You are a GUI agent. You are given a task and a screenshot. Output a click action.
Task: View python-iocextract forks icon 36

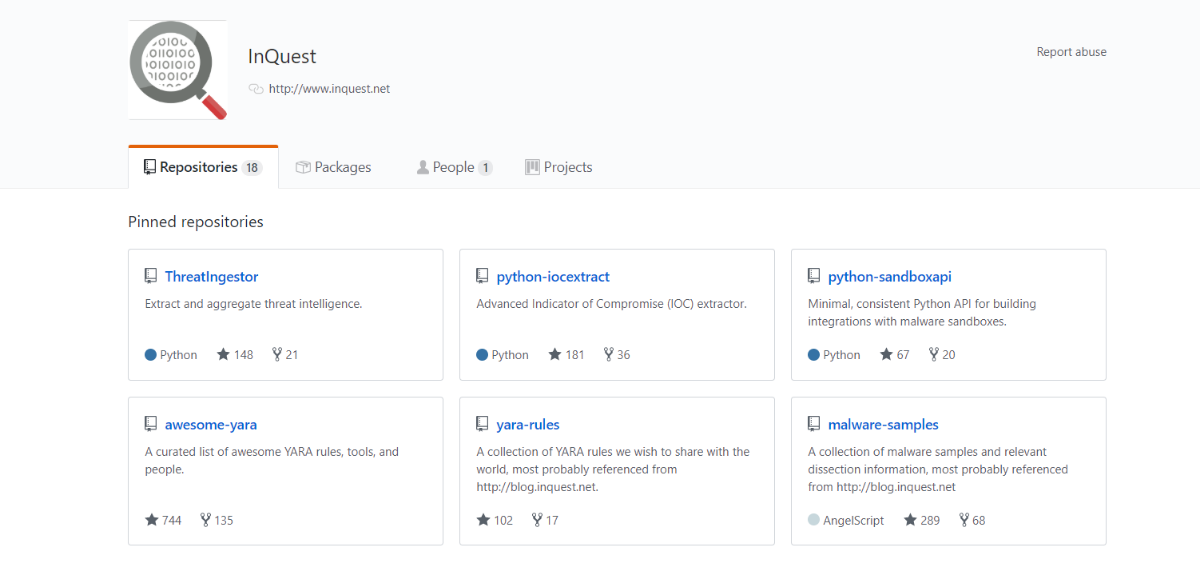pyautogui.click(x=608, y=354)
